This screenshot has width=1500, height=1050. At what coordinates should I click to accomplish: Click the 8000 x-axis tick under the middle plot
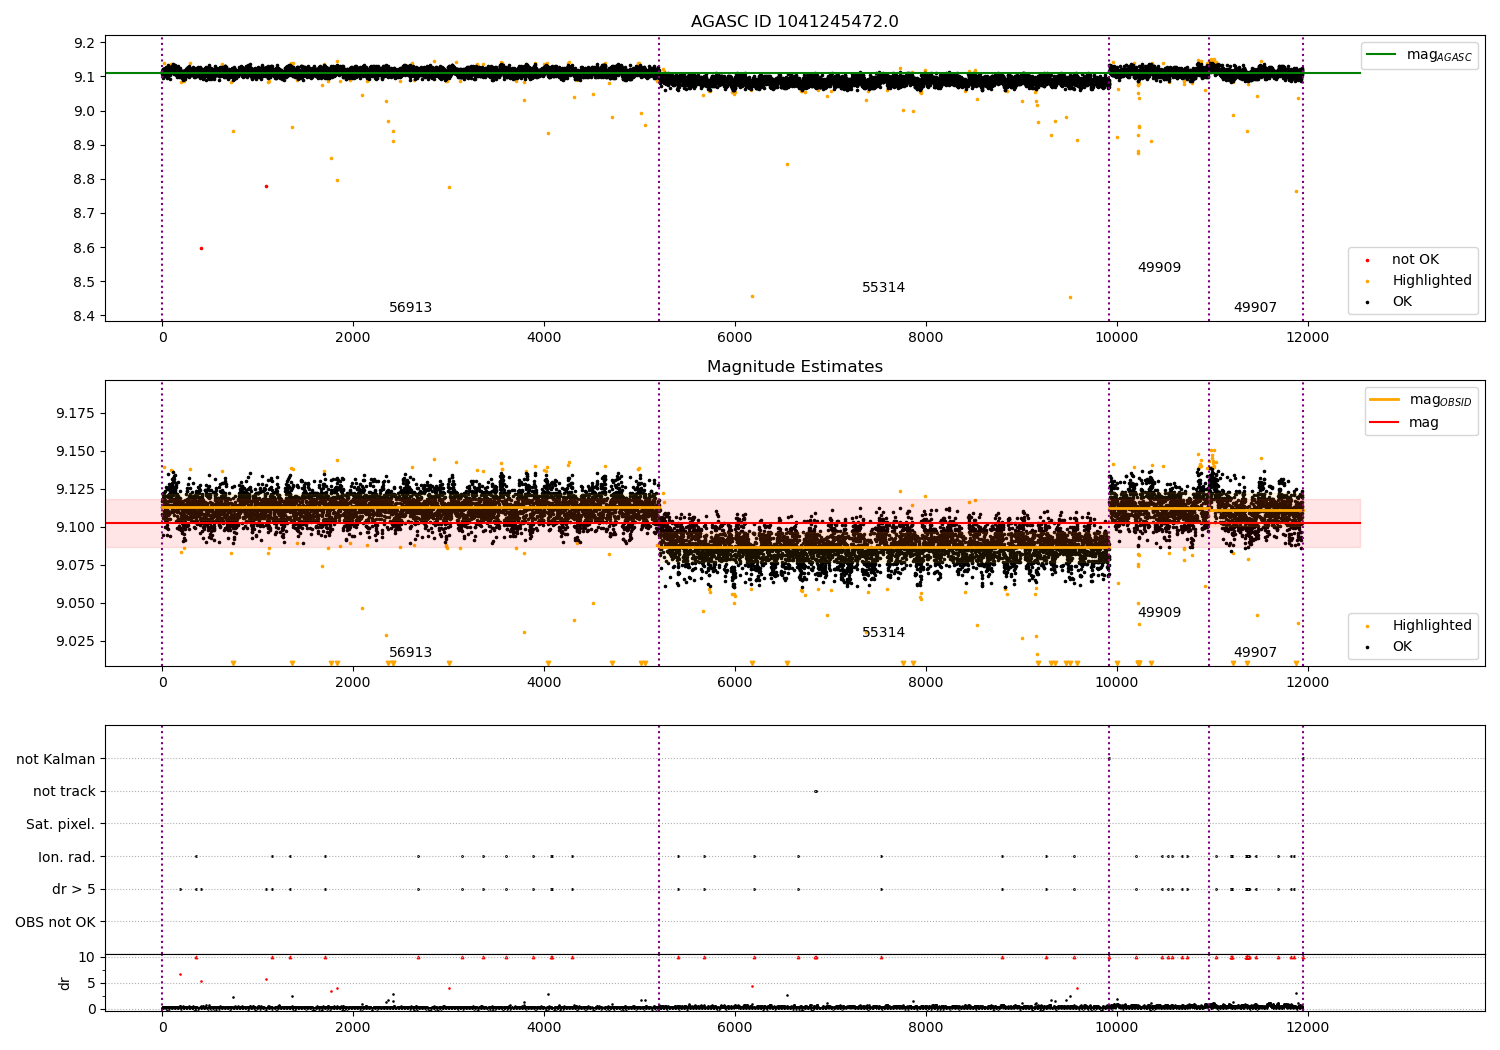point(926,683)
